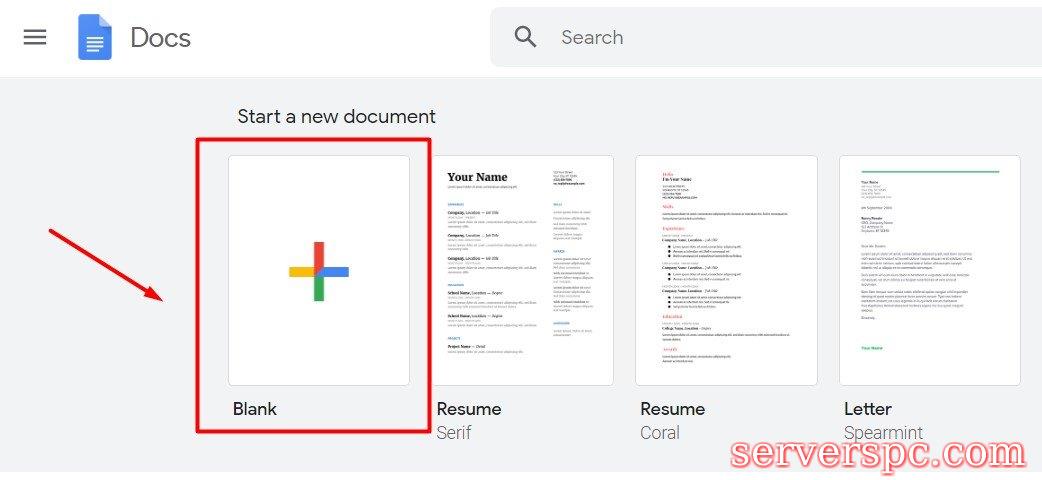Select the "Coral" subtitle text
1042x480 pixels.
pyautogui.click(x=659, y=433)
